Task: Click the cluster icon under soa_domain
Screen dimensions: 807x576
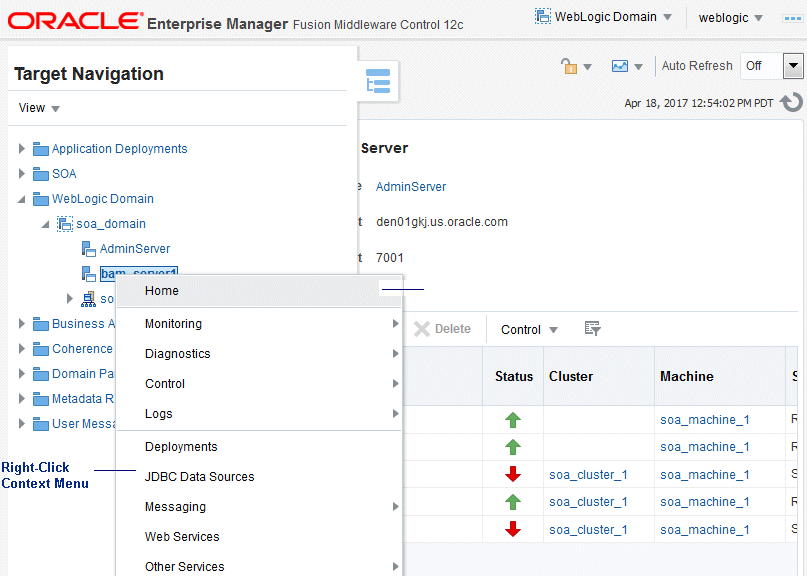Action: [89, 299]
